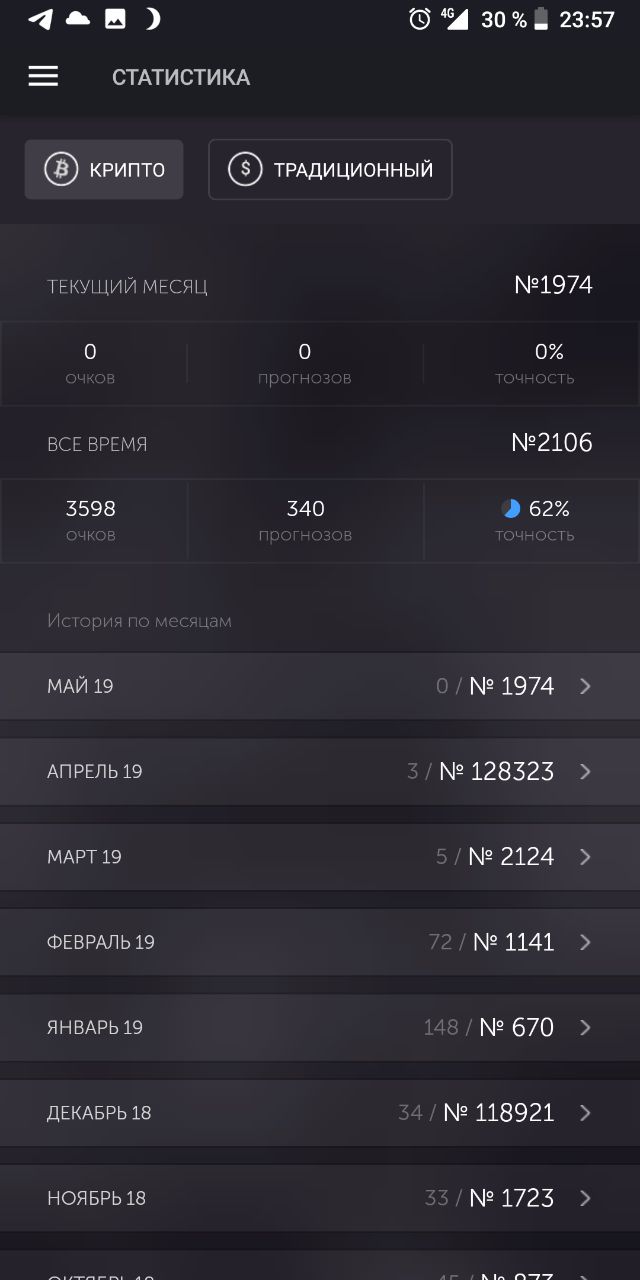Expand Февраль 19 row chevron
This screenshot has height=1280, width=640.
point(586,942)
